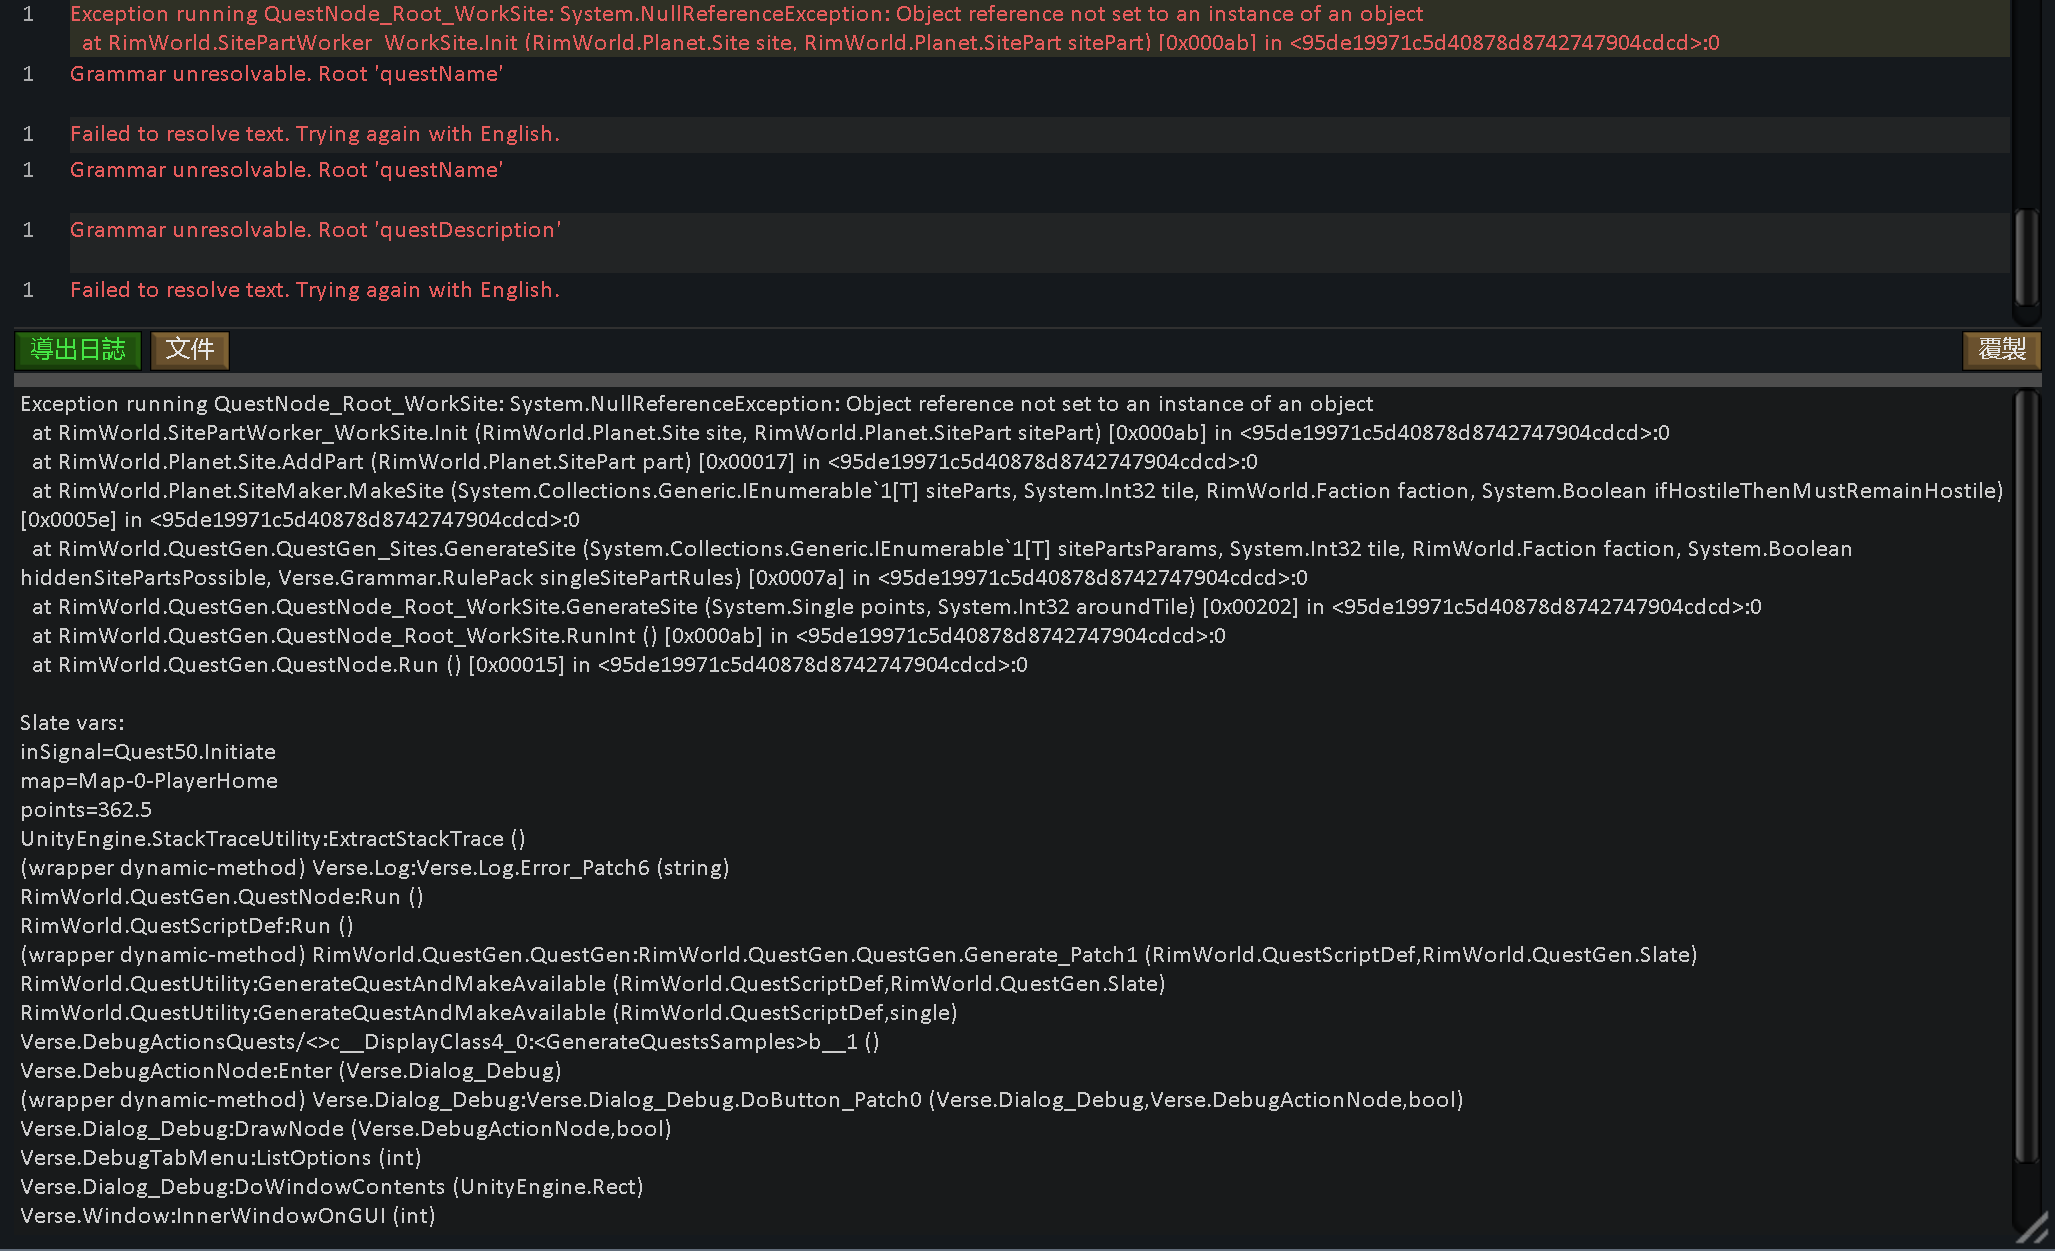Click the 'points=362.5' line

[x=86, y=810]
